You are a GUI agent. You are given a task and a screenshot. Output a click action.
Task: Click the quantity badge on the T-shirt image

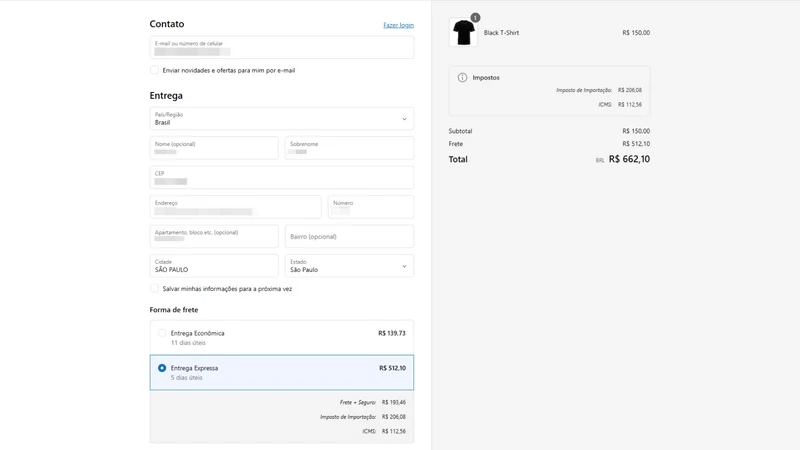[475, 18]
